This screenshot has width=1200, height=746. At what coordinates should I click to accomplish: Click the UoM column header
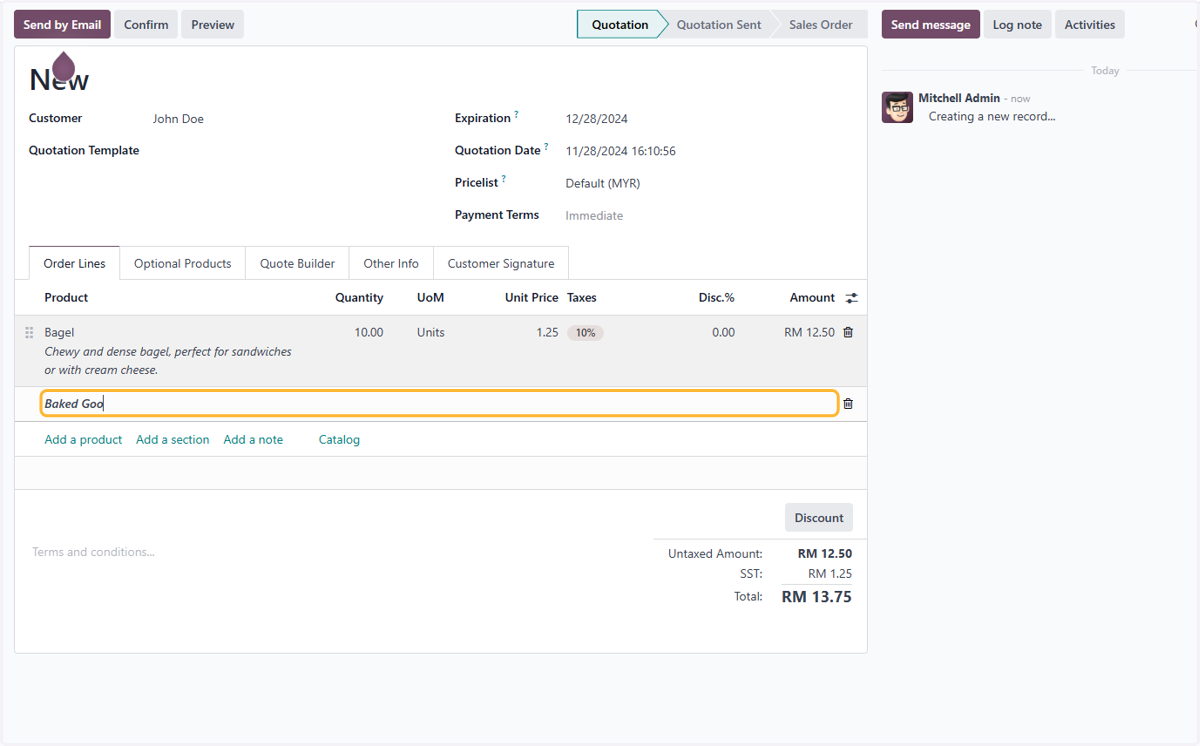pyautogui.click(x=430, y=297)
